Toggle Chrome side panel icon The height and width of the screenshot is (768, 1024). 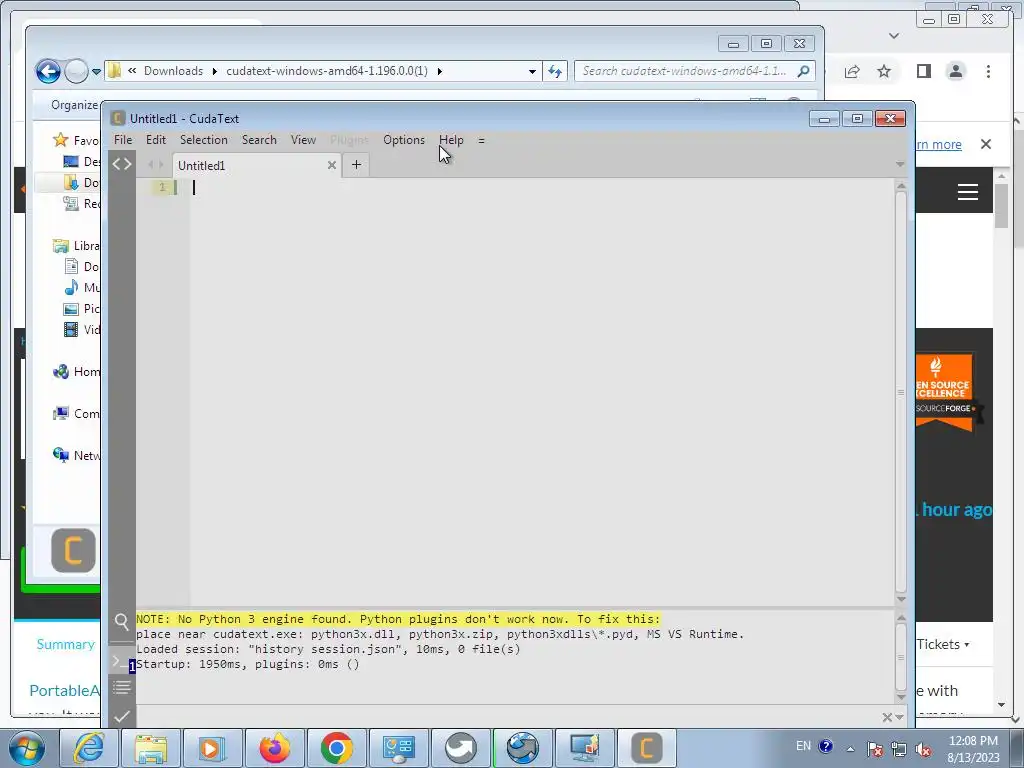pos(923,71)
